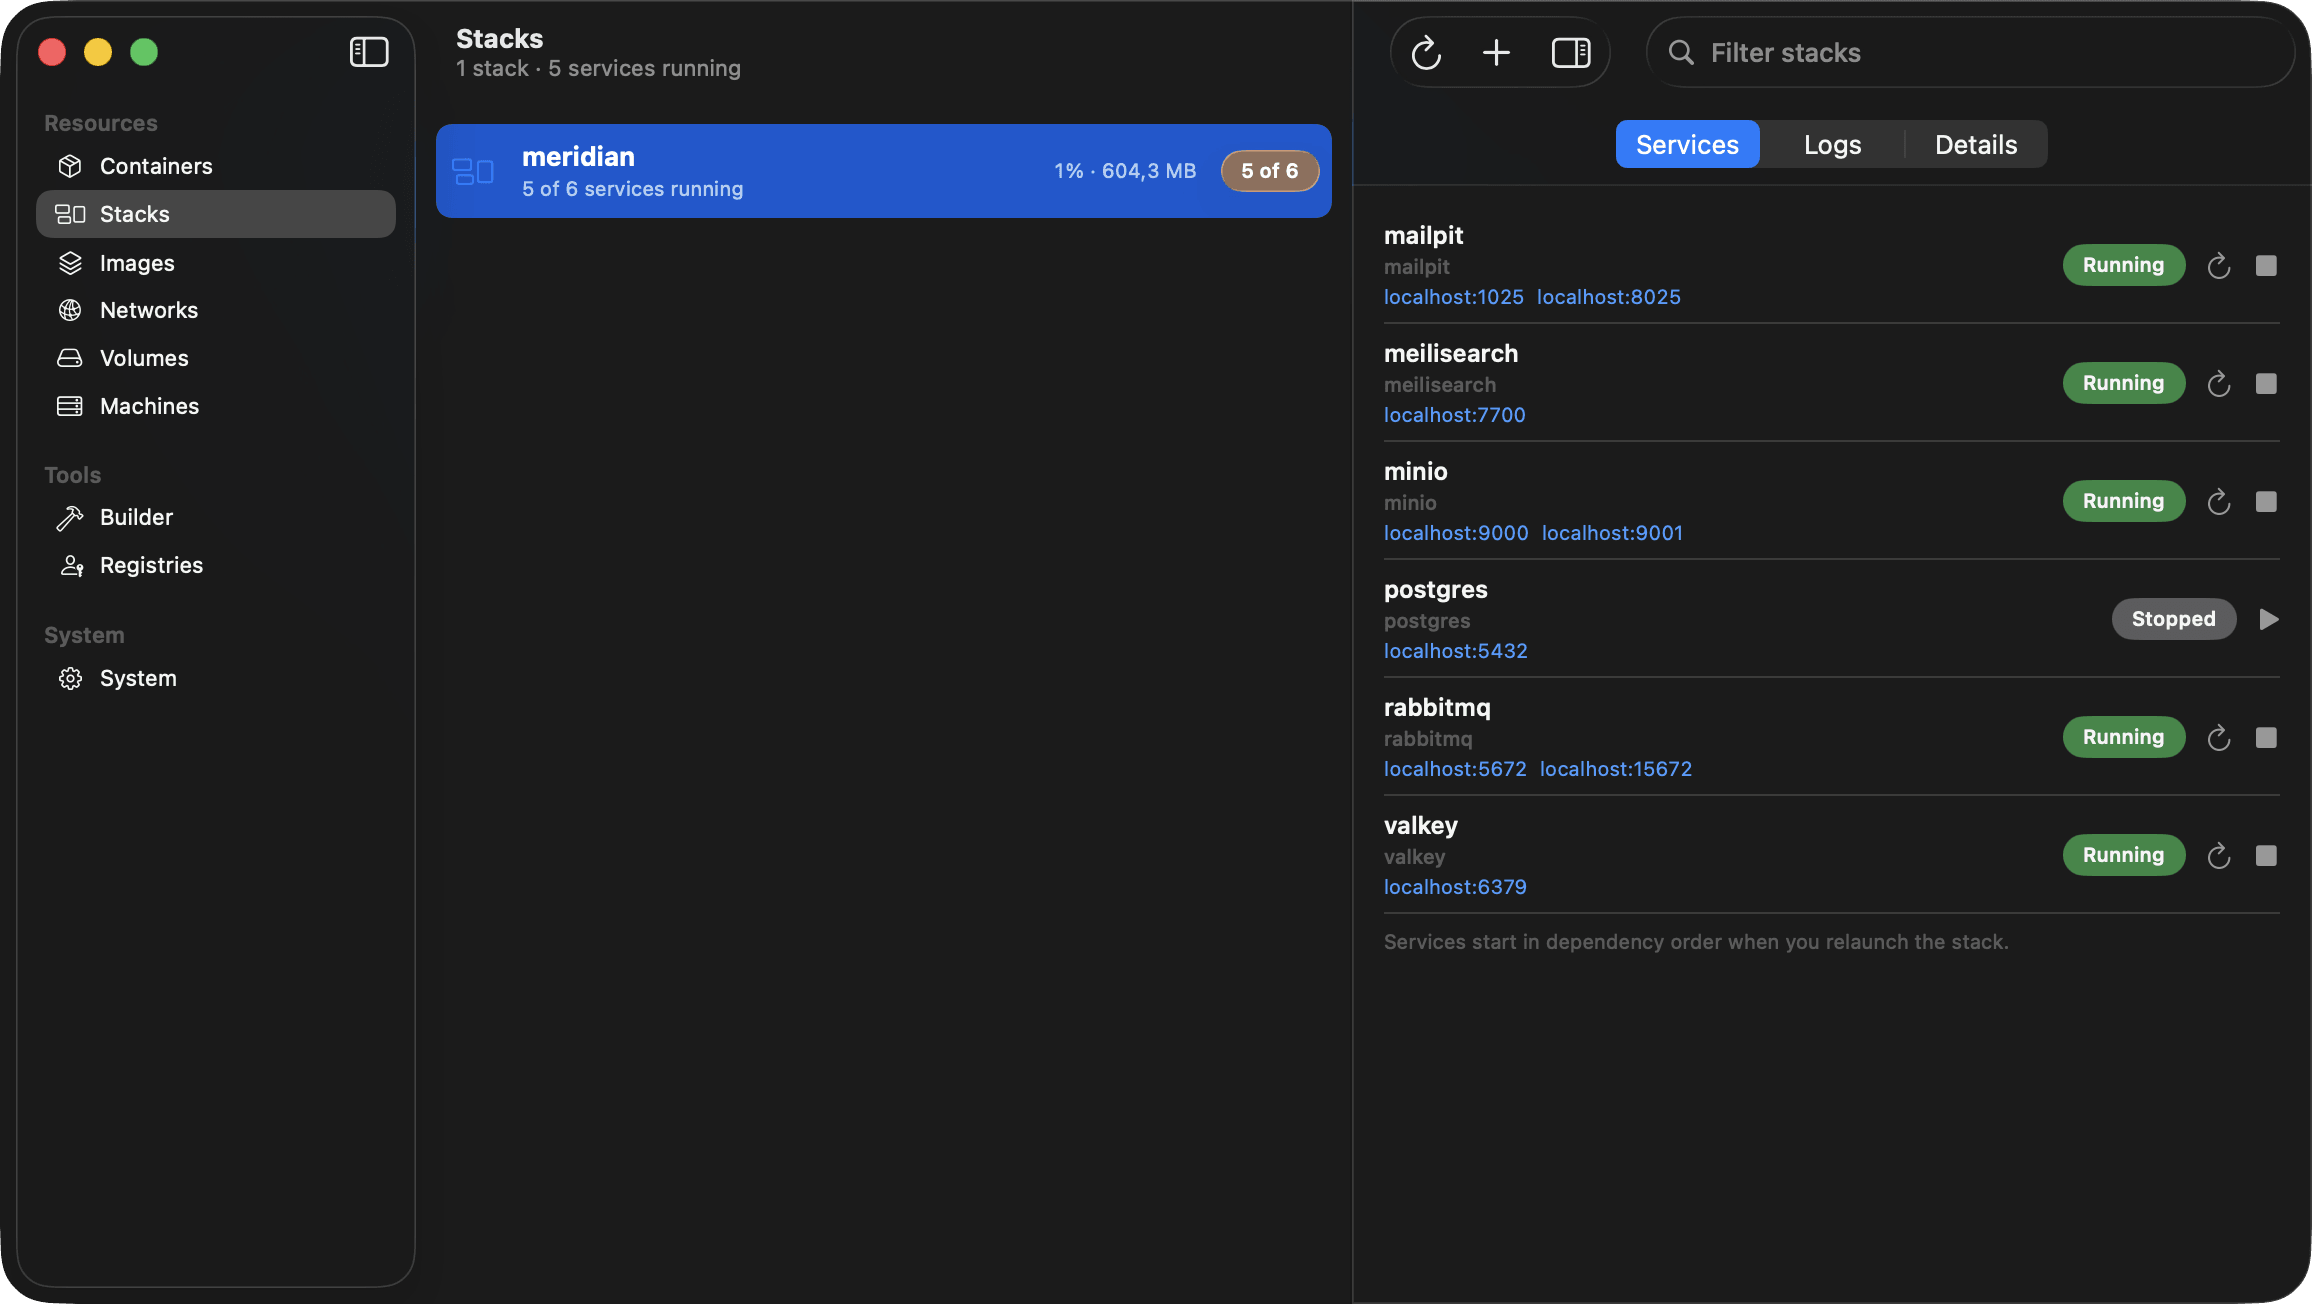The width and height of the screenshot is (2312, 1304).
Task: Open meilisearch link localhost:7700
Action: pyautogui.click(x=1454, y=415)
